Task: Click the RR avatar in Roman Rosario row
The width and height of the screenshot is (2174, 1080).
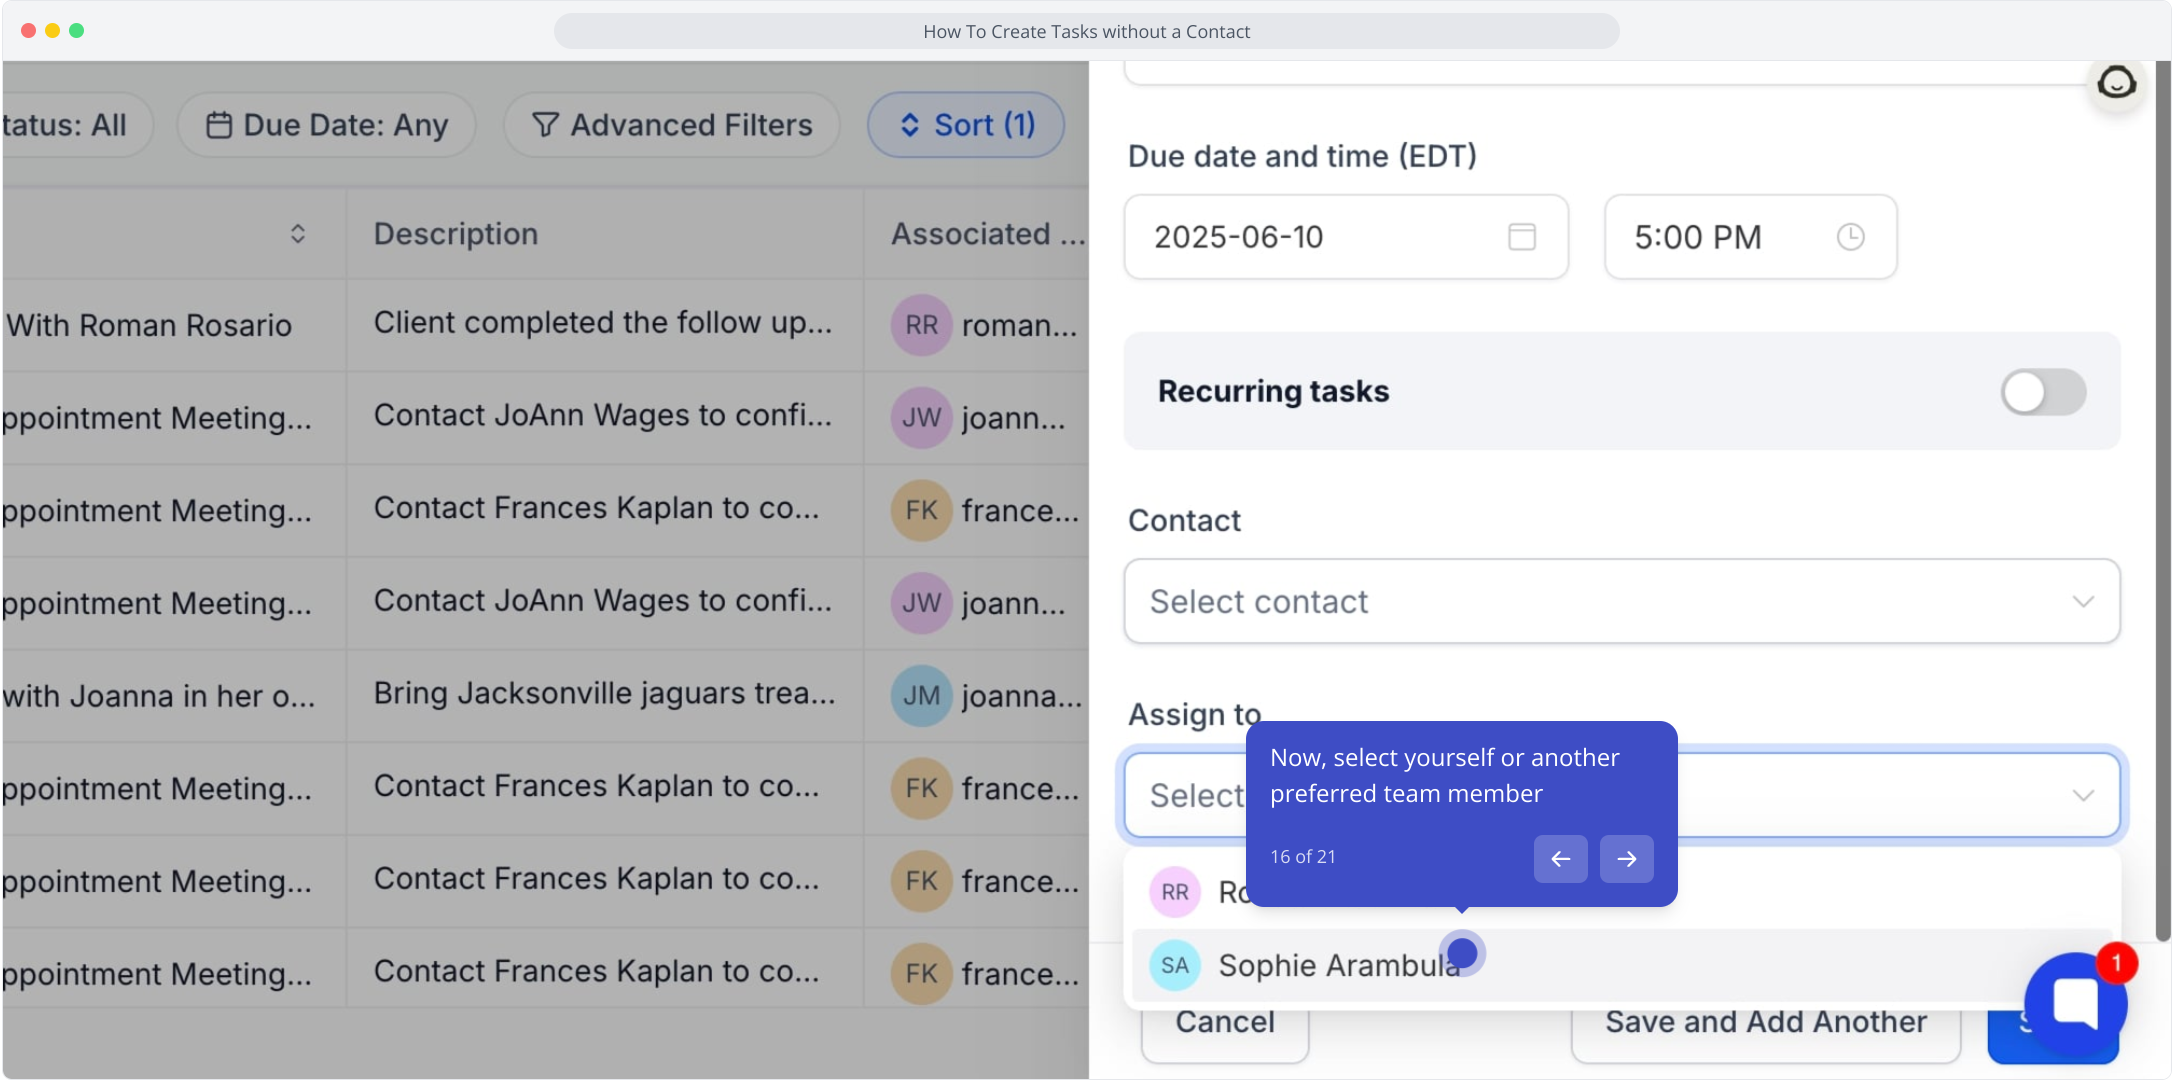Action: point(921,325)
